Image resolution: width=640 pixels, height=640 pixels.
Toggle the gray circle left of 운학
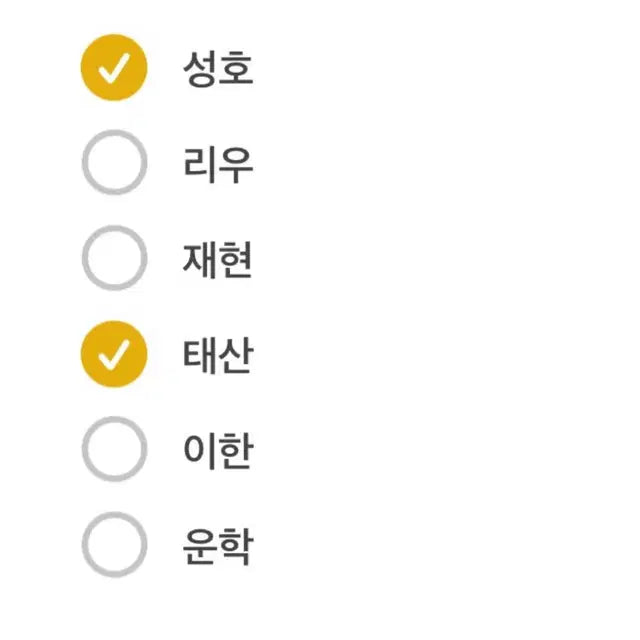click(114, 545)
